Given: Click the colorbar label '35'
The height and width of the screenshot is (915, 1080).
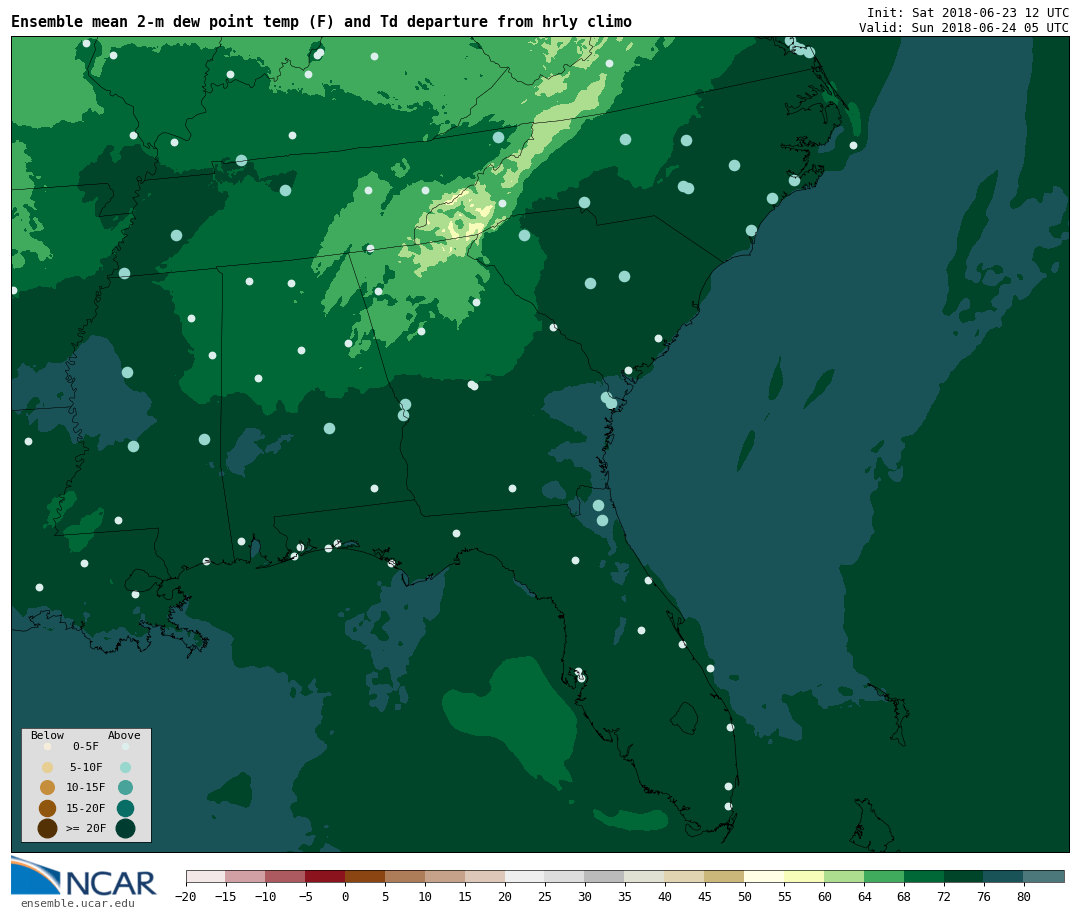Looking at the screenshot, I should (625, 896).
